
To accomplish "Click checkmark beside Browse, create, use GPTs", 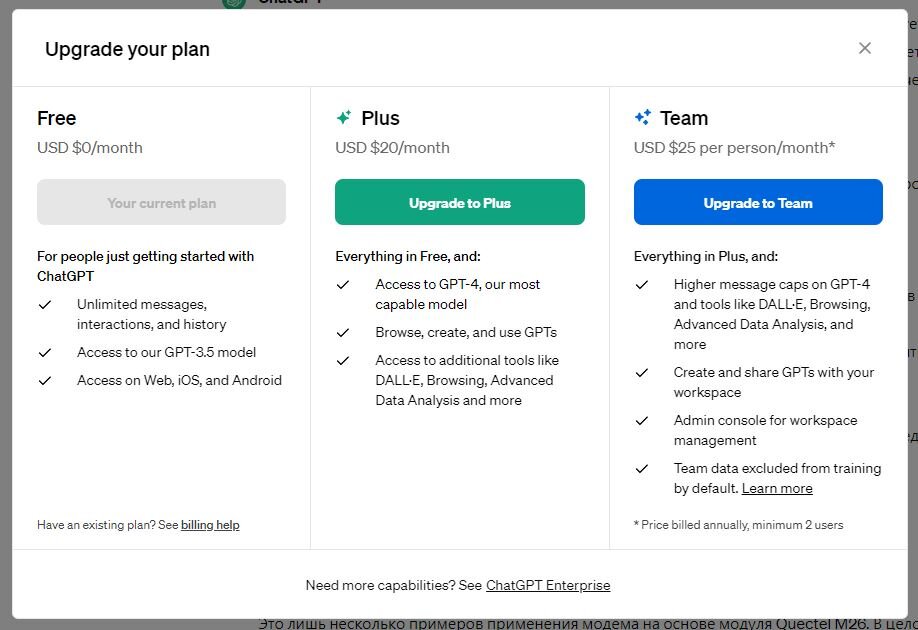I will tap(343, 333).
